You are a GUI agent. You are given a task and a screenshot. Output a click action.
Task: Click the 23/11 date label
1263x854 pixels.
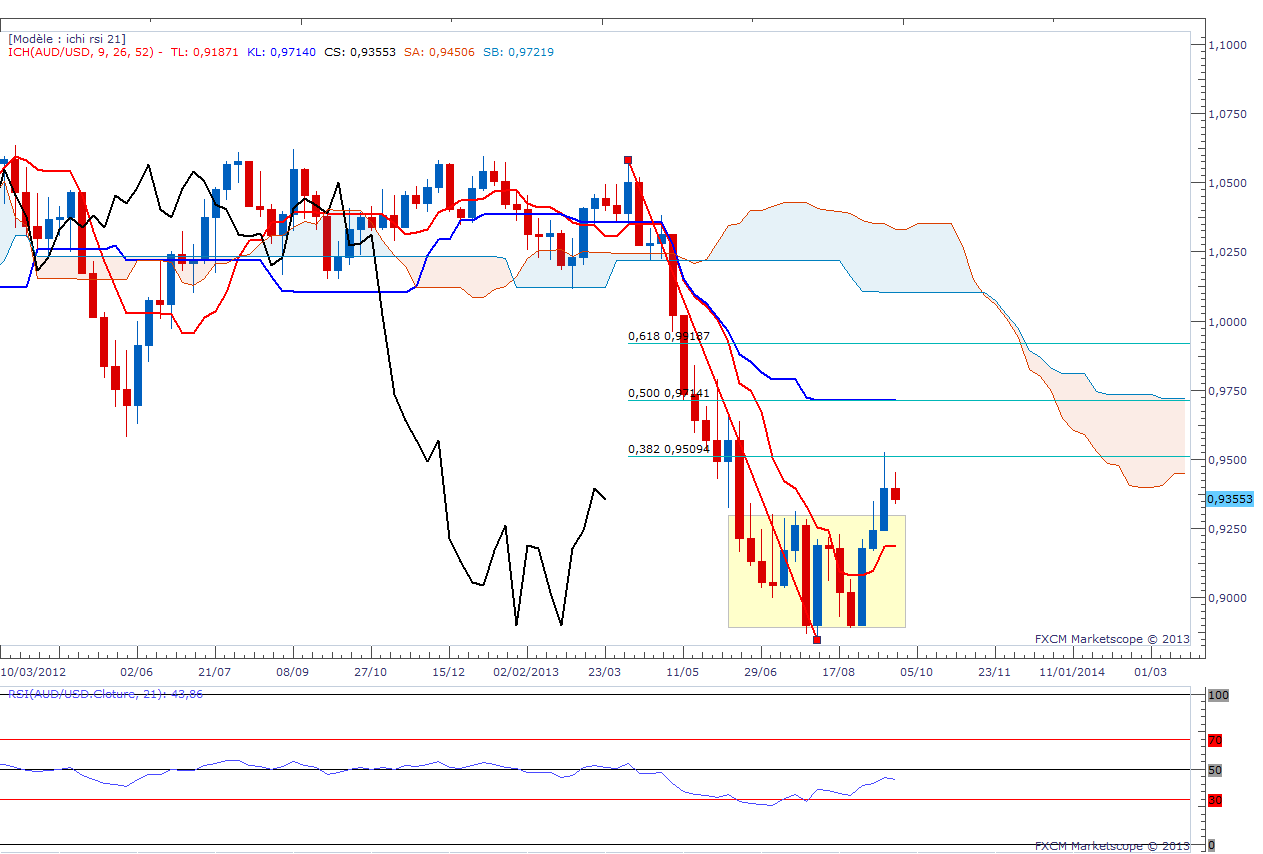click(995, 672)
